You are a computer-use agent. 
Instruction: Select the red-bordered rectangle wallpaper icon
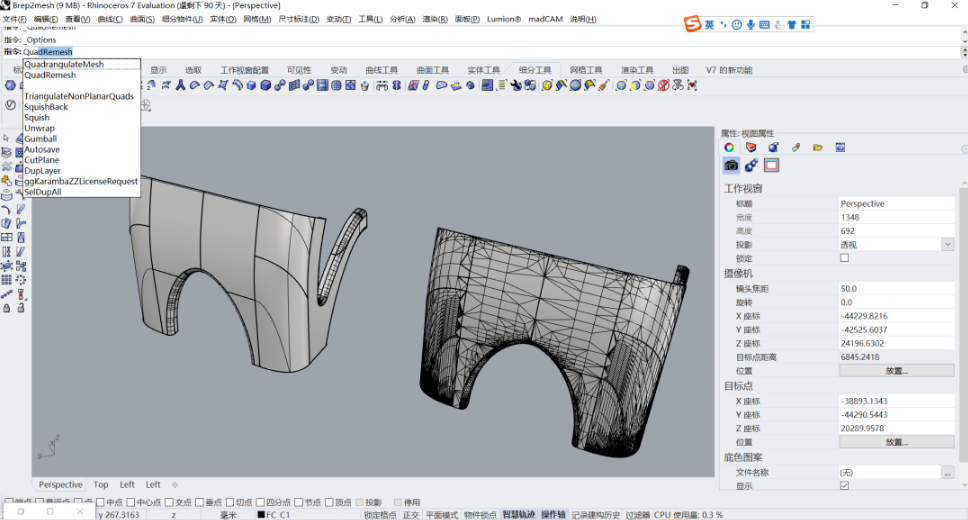pyautogui.click(x=772, y=166)
